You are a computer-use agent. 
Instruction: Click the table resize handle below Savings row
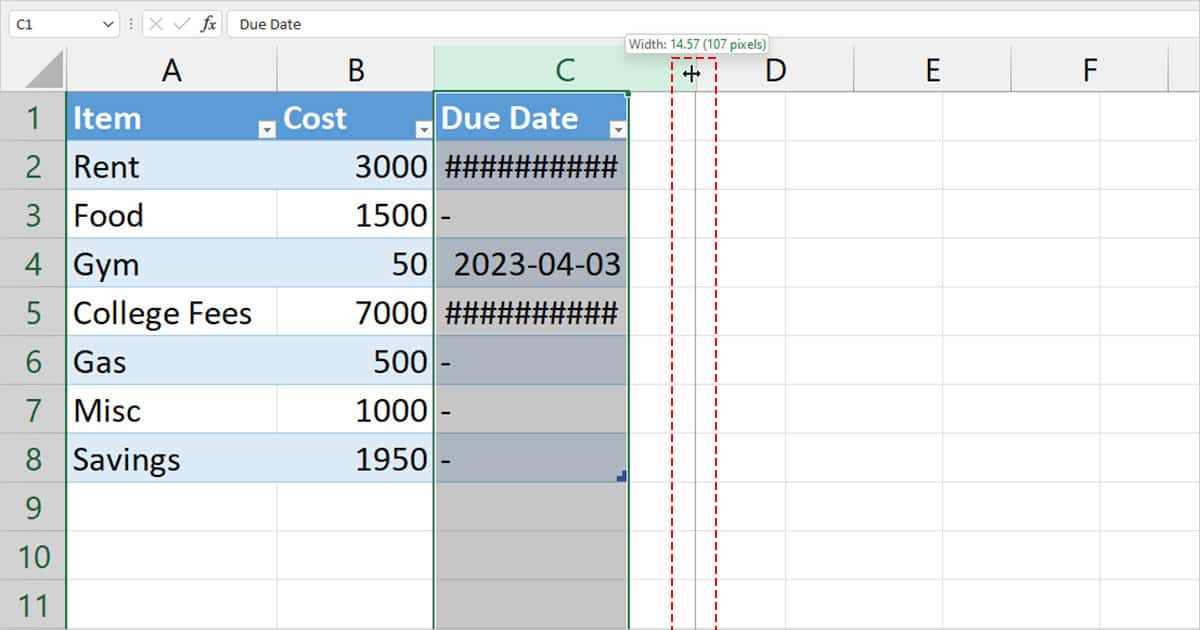622,477
